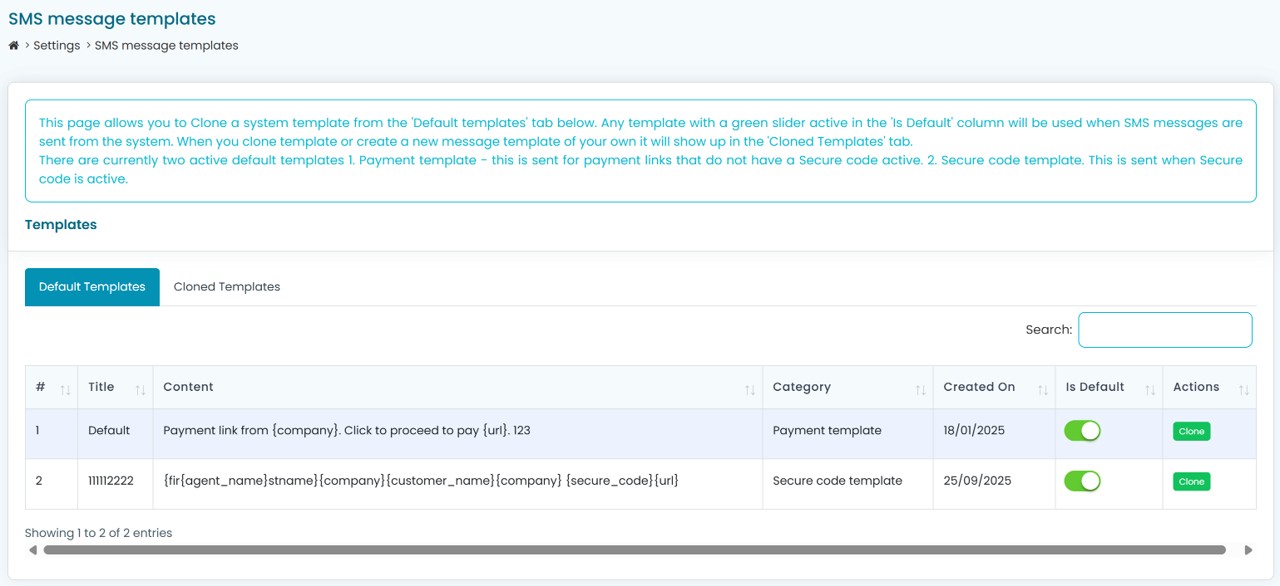
Task: Select the Default Templates tab
Action: pos(92,287)
